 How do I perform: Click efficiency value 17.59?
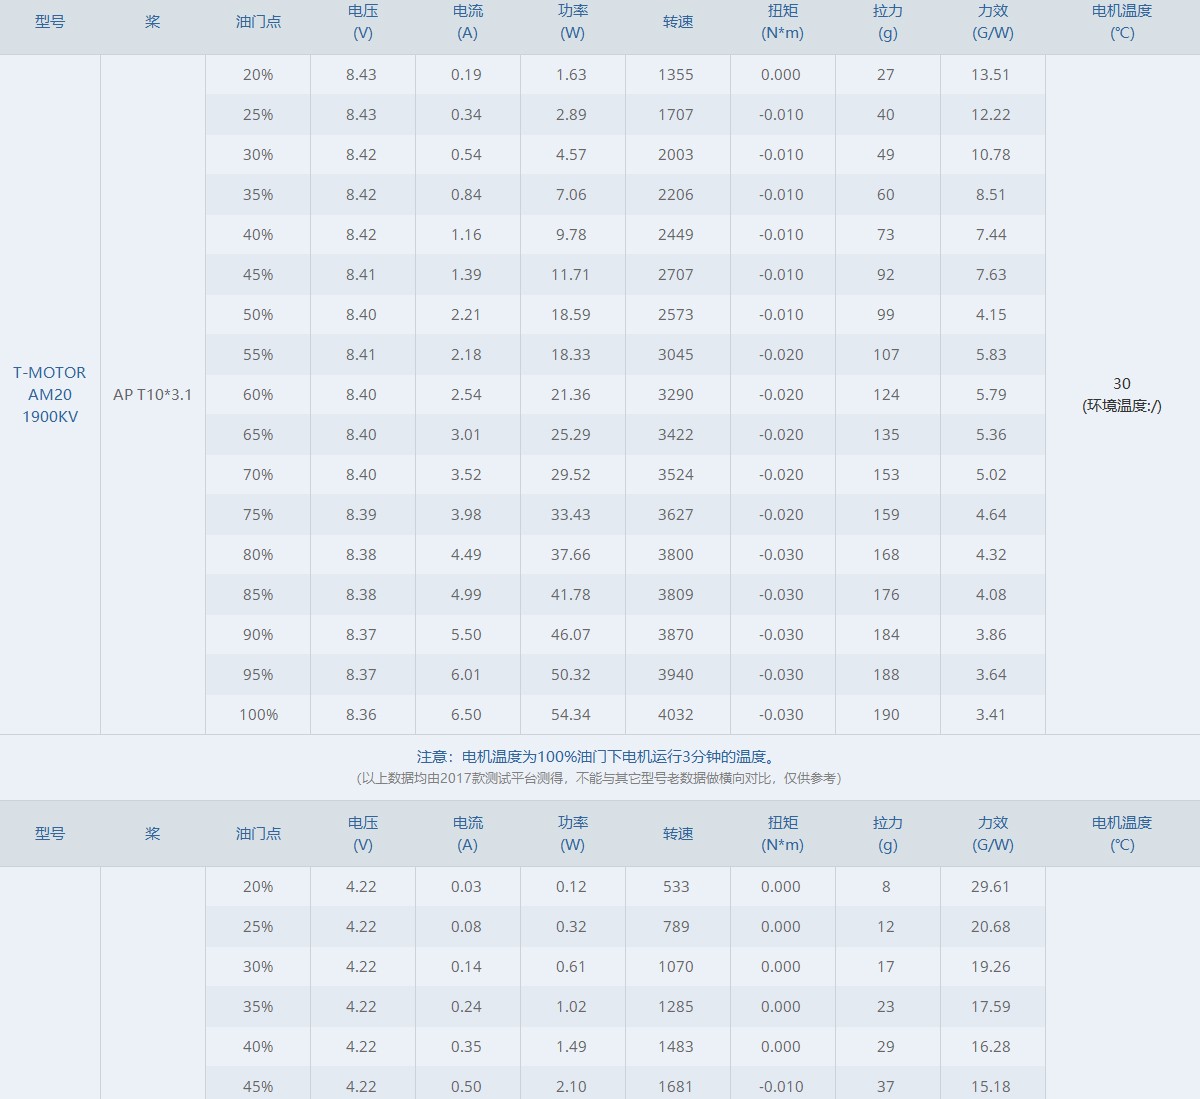991,1006
